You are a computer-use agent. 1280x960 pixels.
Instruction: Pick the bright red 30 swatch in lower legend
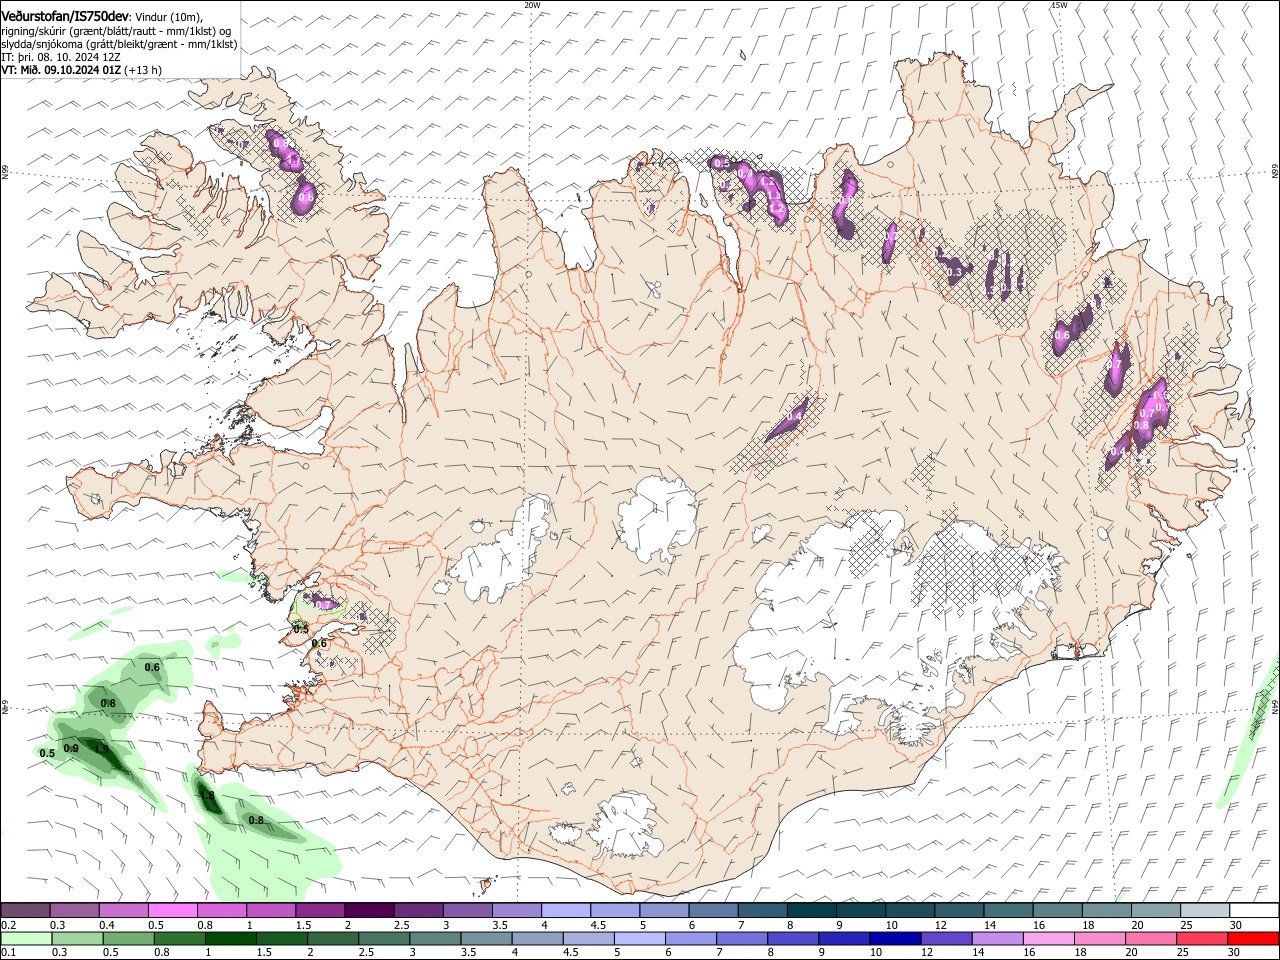(x=1253, y=938)
